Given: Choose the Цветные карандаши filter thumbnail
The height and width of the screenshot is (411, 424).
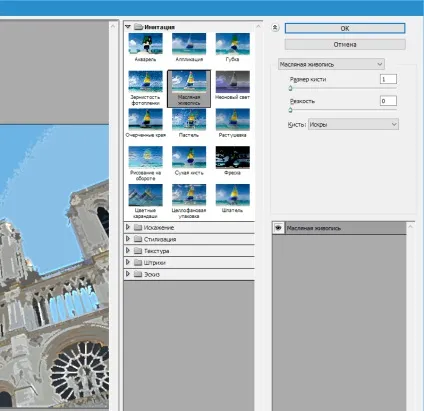Looking at the screenshot, I should [x=146, y=195].
